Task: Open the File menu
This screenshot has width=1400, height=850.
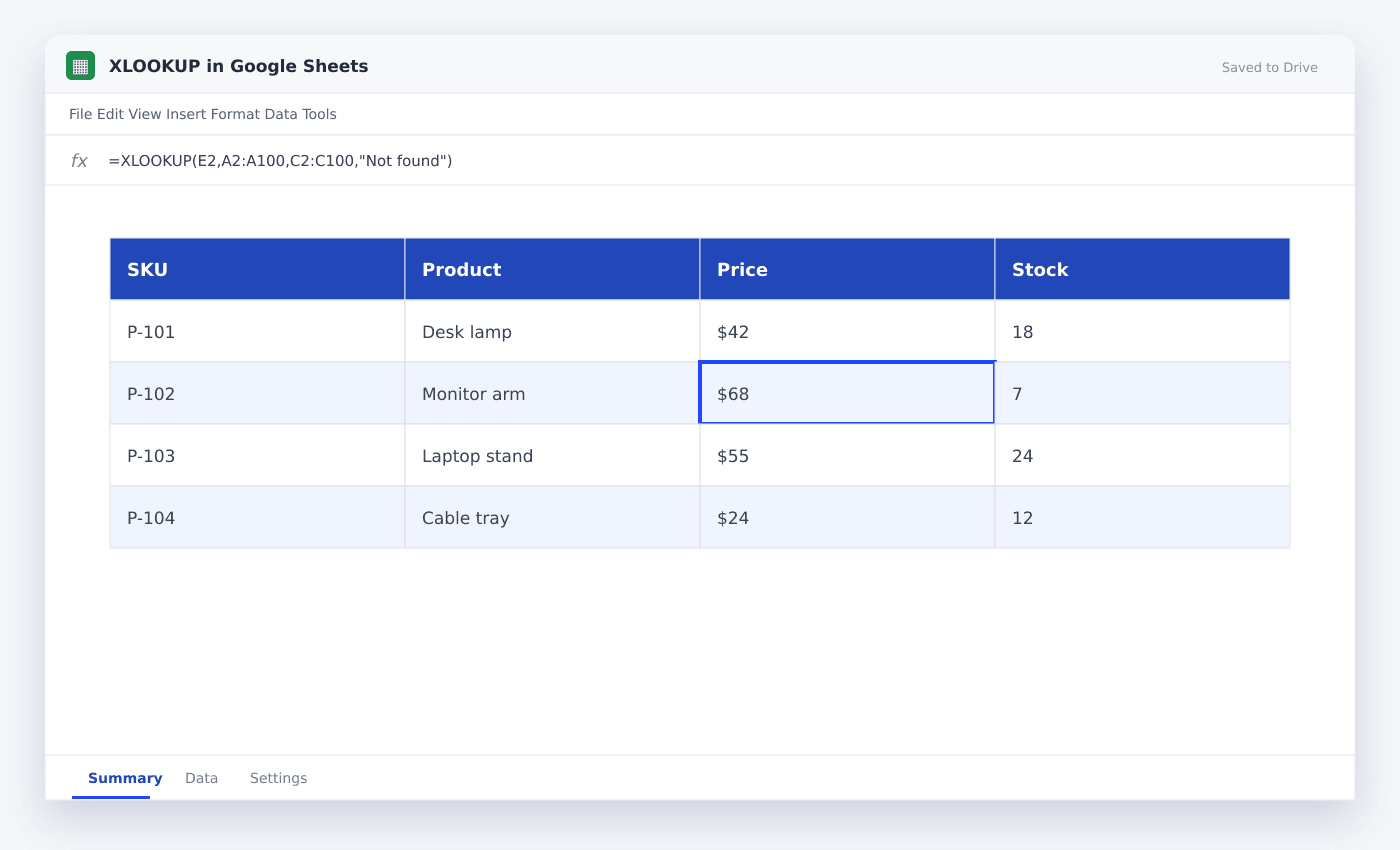Action: click(81, 114)
